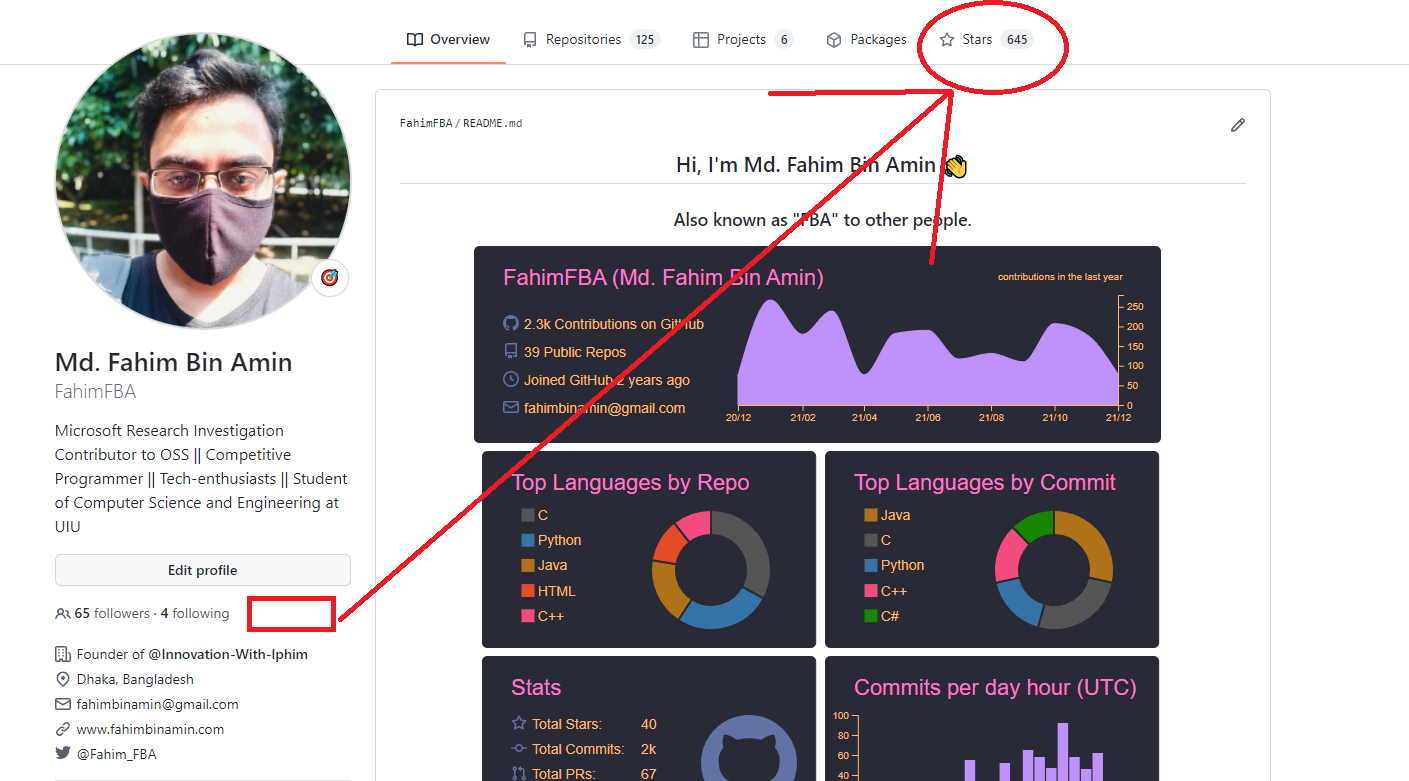Image resolution: width=1409 pixels, height=781 pixels.
Task: Open the Packages tab
Action: tap(866, 40)
